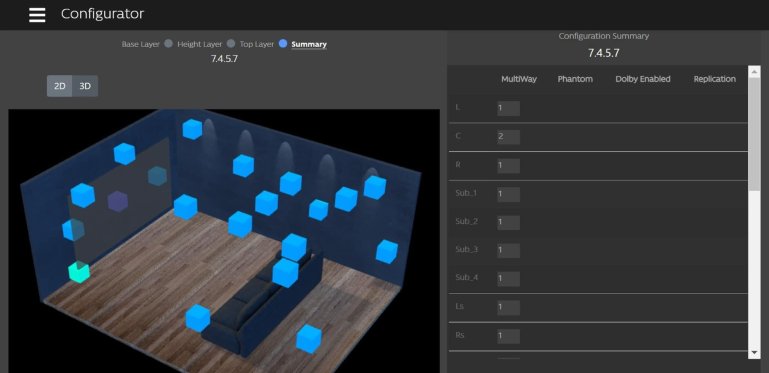
Task: Switch to 3D view
Action: coord(85,86)
